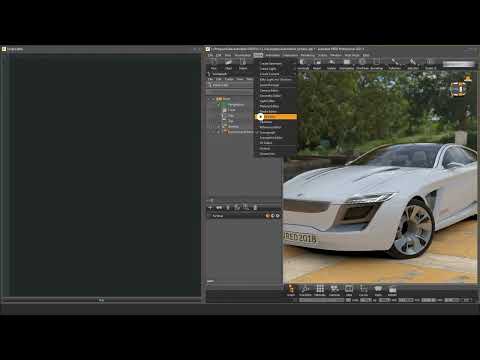The width and height of the screenshot is (480, 360).
Task: Click the search field in the top toolbar
Action: [458, 64]
